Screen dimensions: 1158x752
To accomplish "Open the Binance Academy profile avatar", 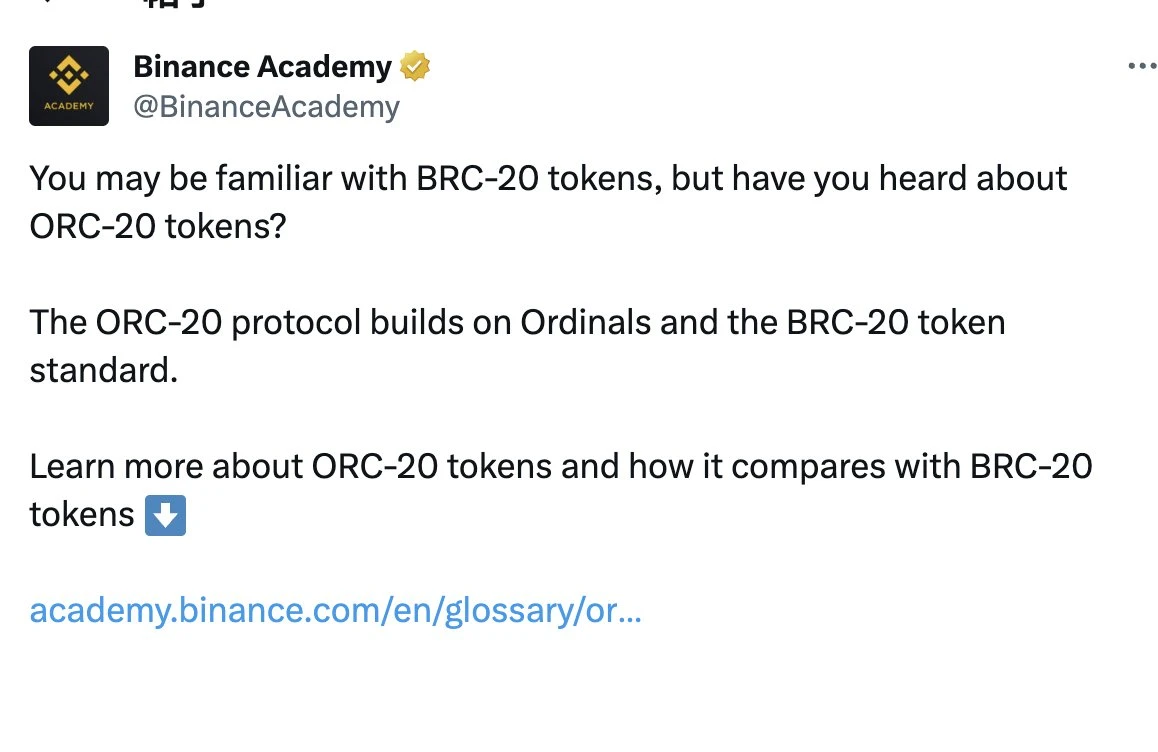I will click(x=69, y=86).
